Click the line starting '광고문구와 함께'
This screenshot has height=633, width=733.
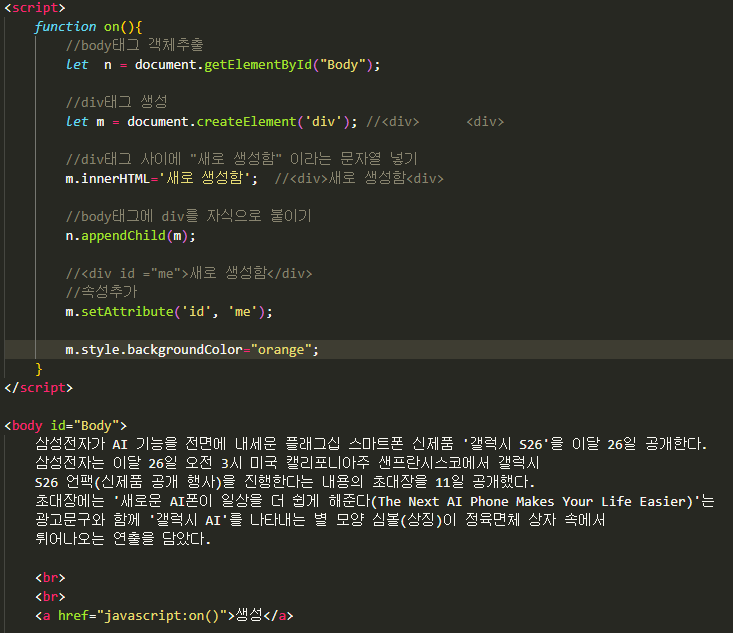point(320,520)
